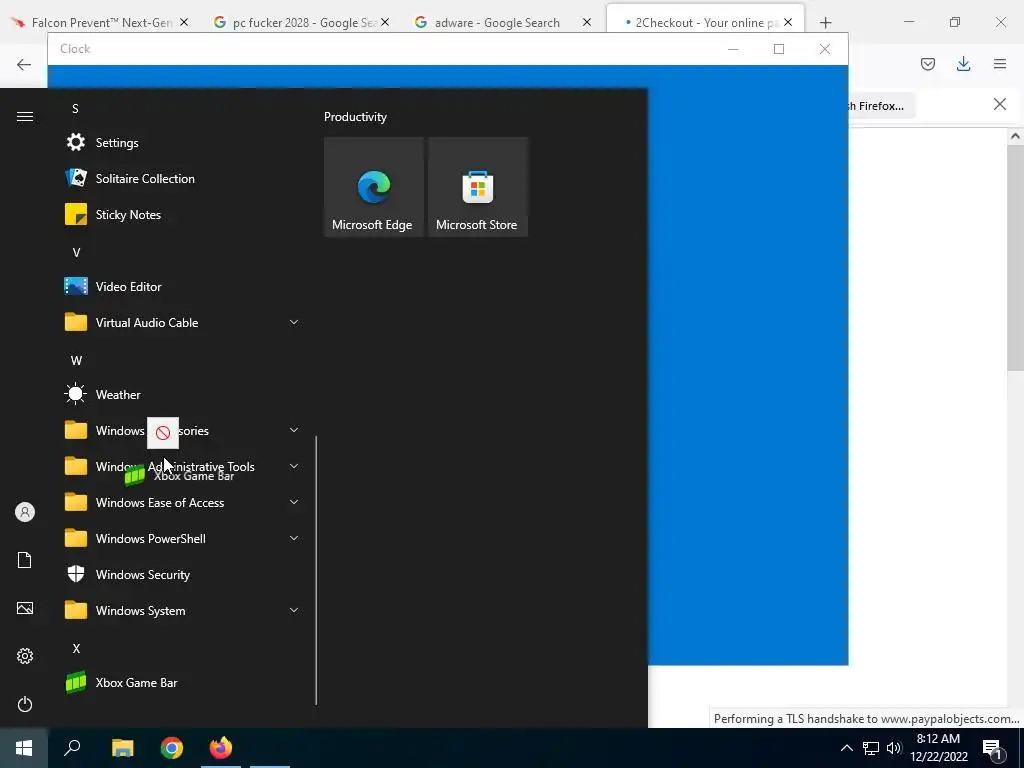The image size is (1024, 768).
Task: Open Settings gear in the Start sidebar
Action: click(x=25, y=656)
